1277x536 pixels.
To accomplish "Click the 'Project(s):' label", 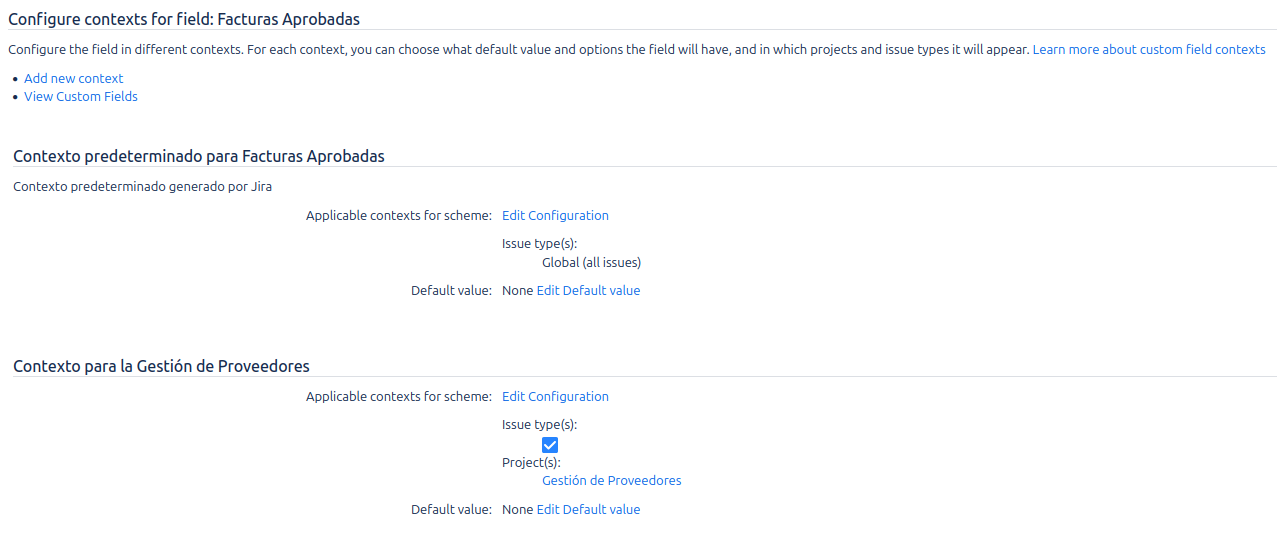I will [531, 462].
